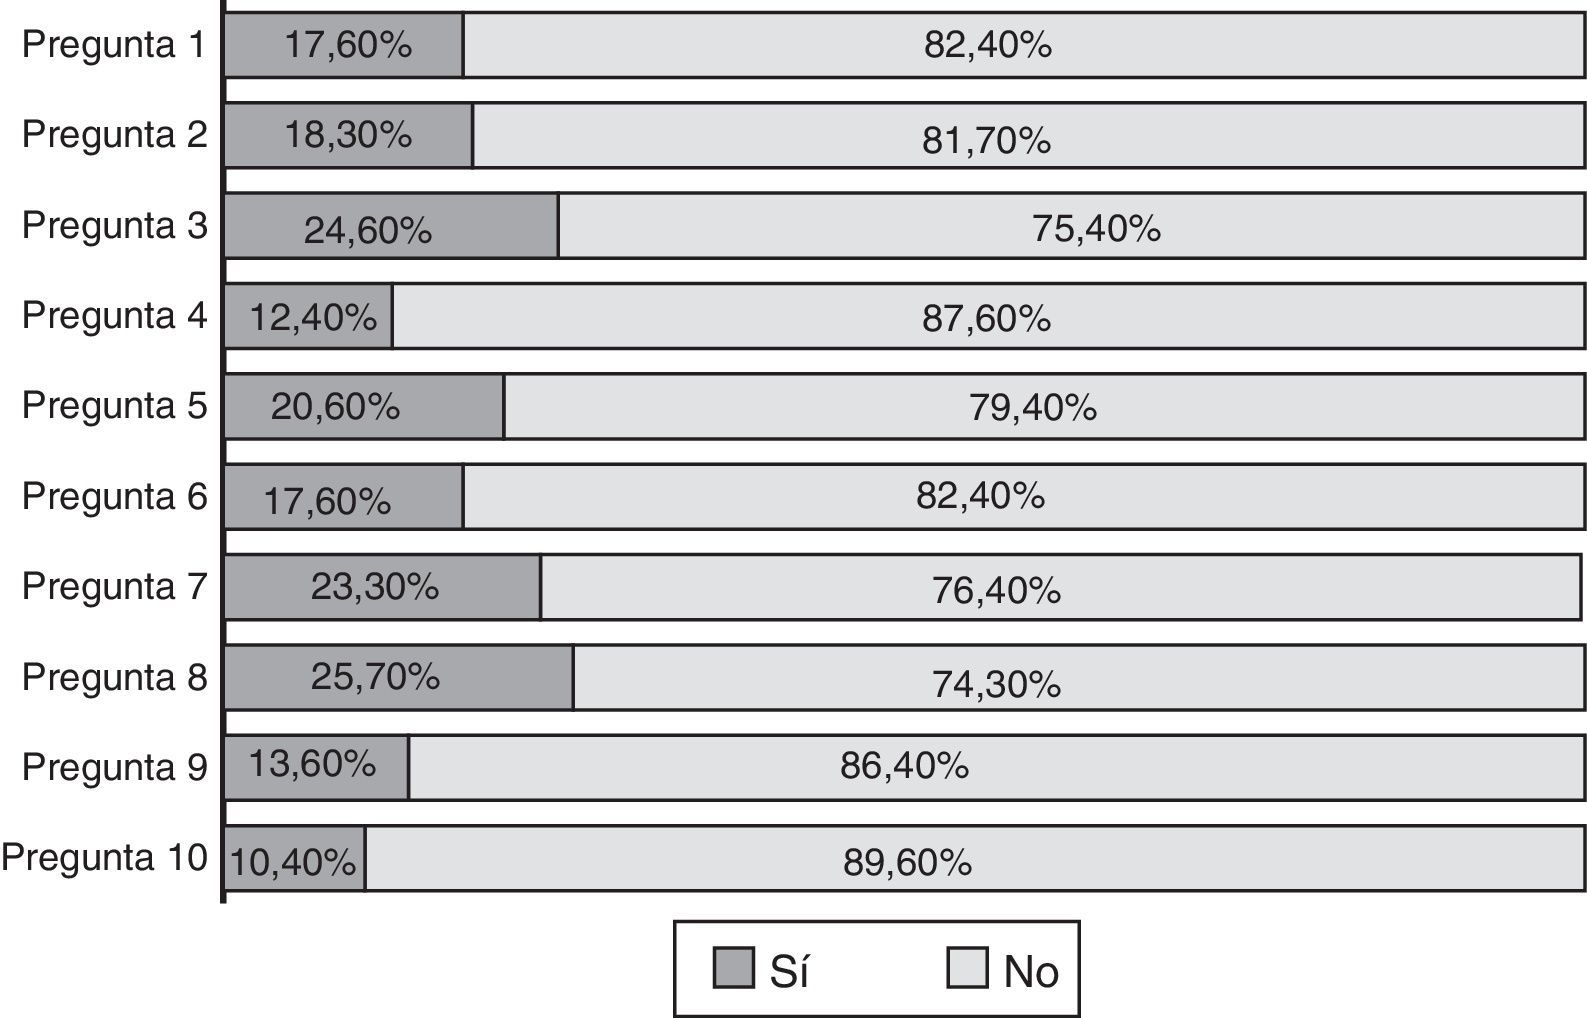
Task: Select the Pregunta 5 axis label
Action: coord(114,405)
